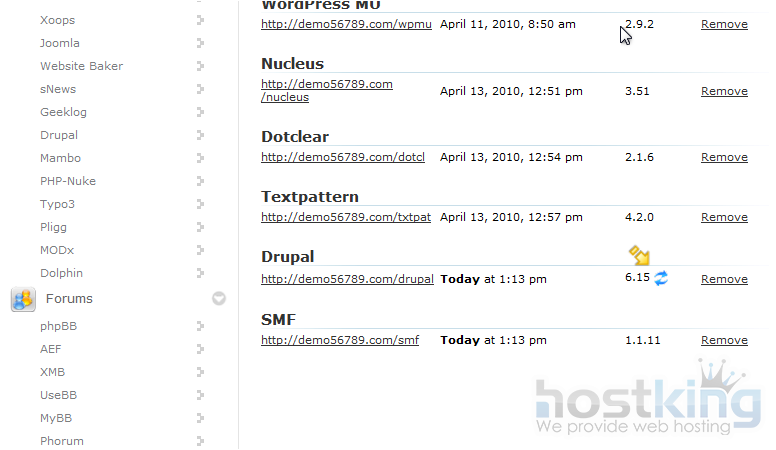The height and width of the screenshot is (450, 776).
Task: Click the arrow next to phpBB
Action: pyautogui.click(x=201, y=326)
